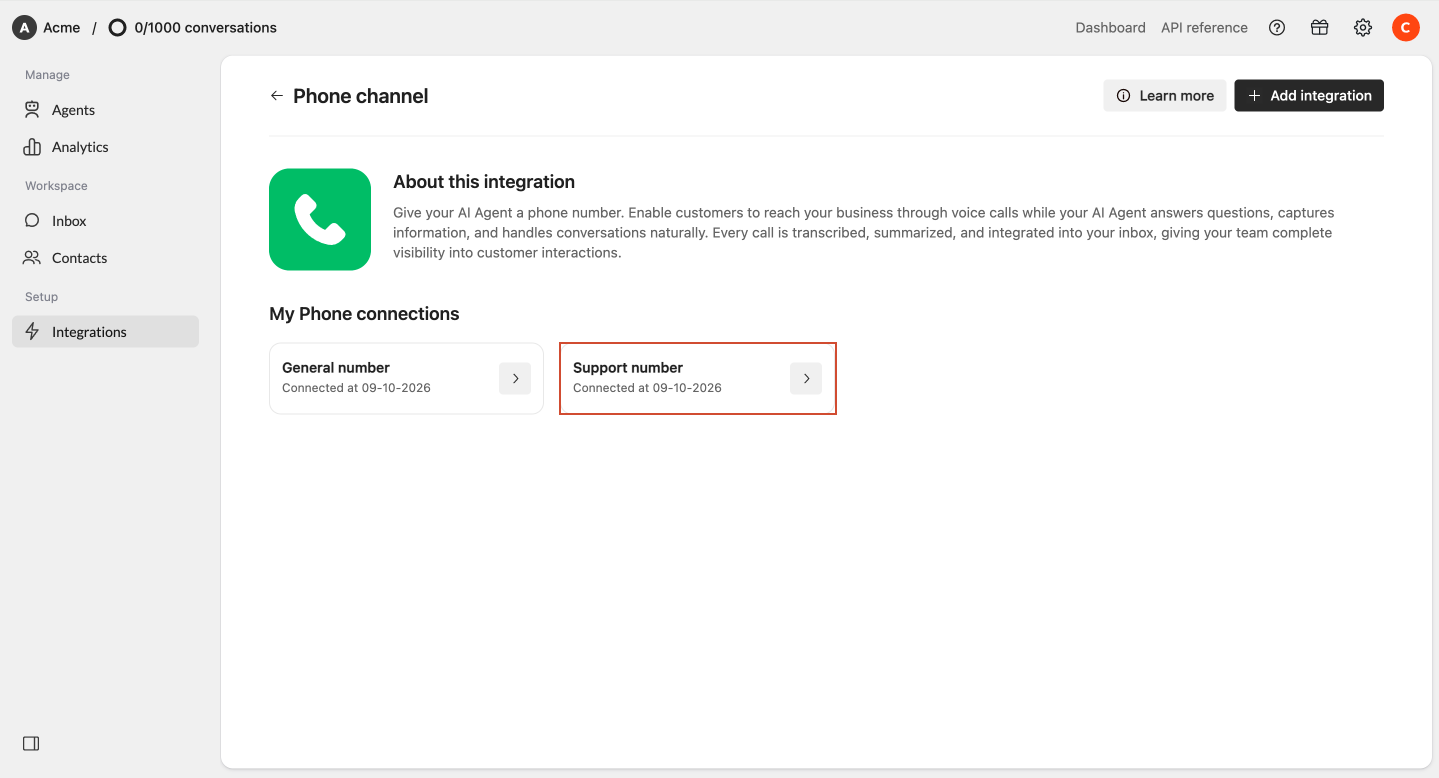Click the Acme workspace avatar icon
The image size is (1439, 778).
pyautogui.click(x=24, y=28)
